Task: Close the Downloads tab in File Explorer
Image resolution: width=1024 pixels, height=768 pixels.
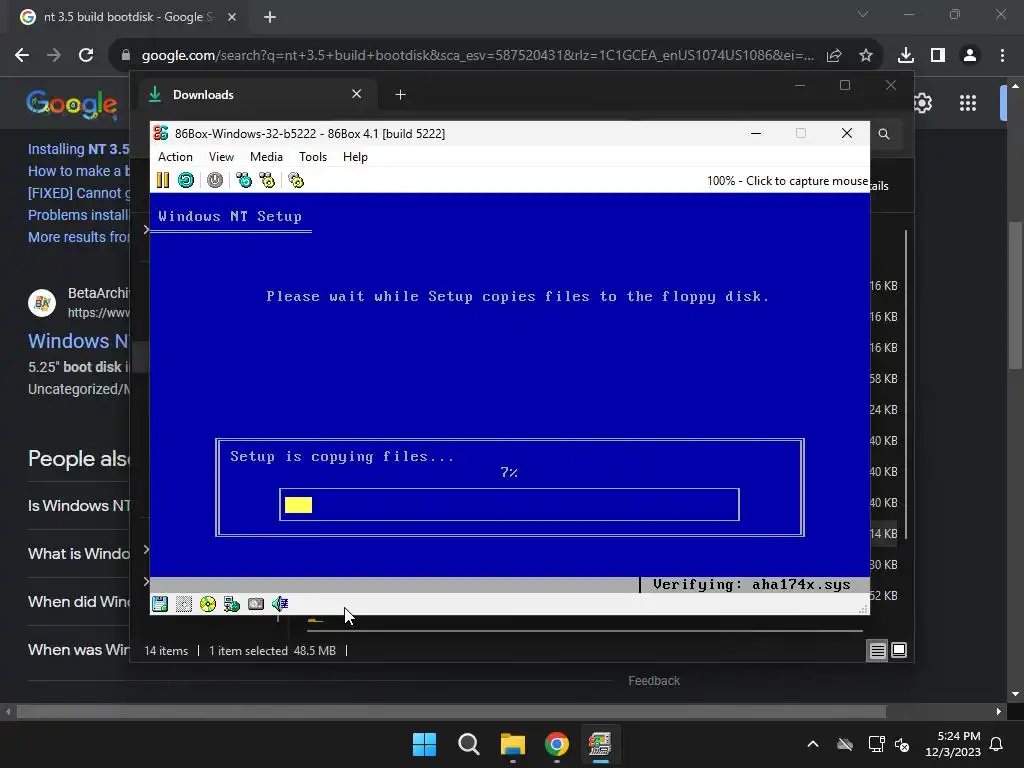Action: (x=357, y=94)
